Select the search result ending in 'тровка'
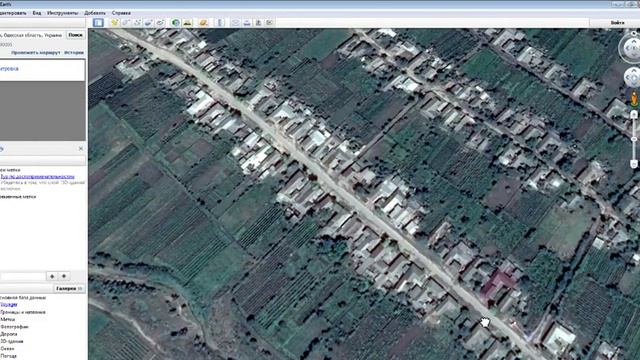This screenshot has width=640, height=360. click(9, 69)
